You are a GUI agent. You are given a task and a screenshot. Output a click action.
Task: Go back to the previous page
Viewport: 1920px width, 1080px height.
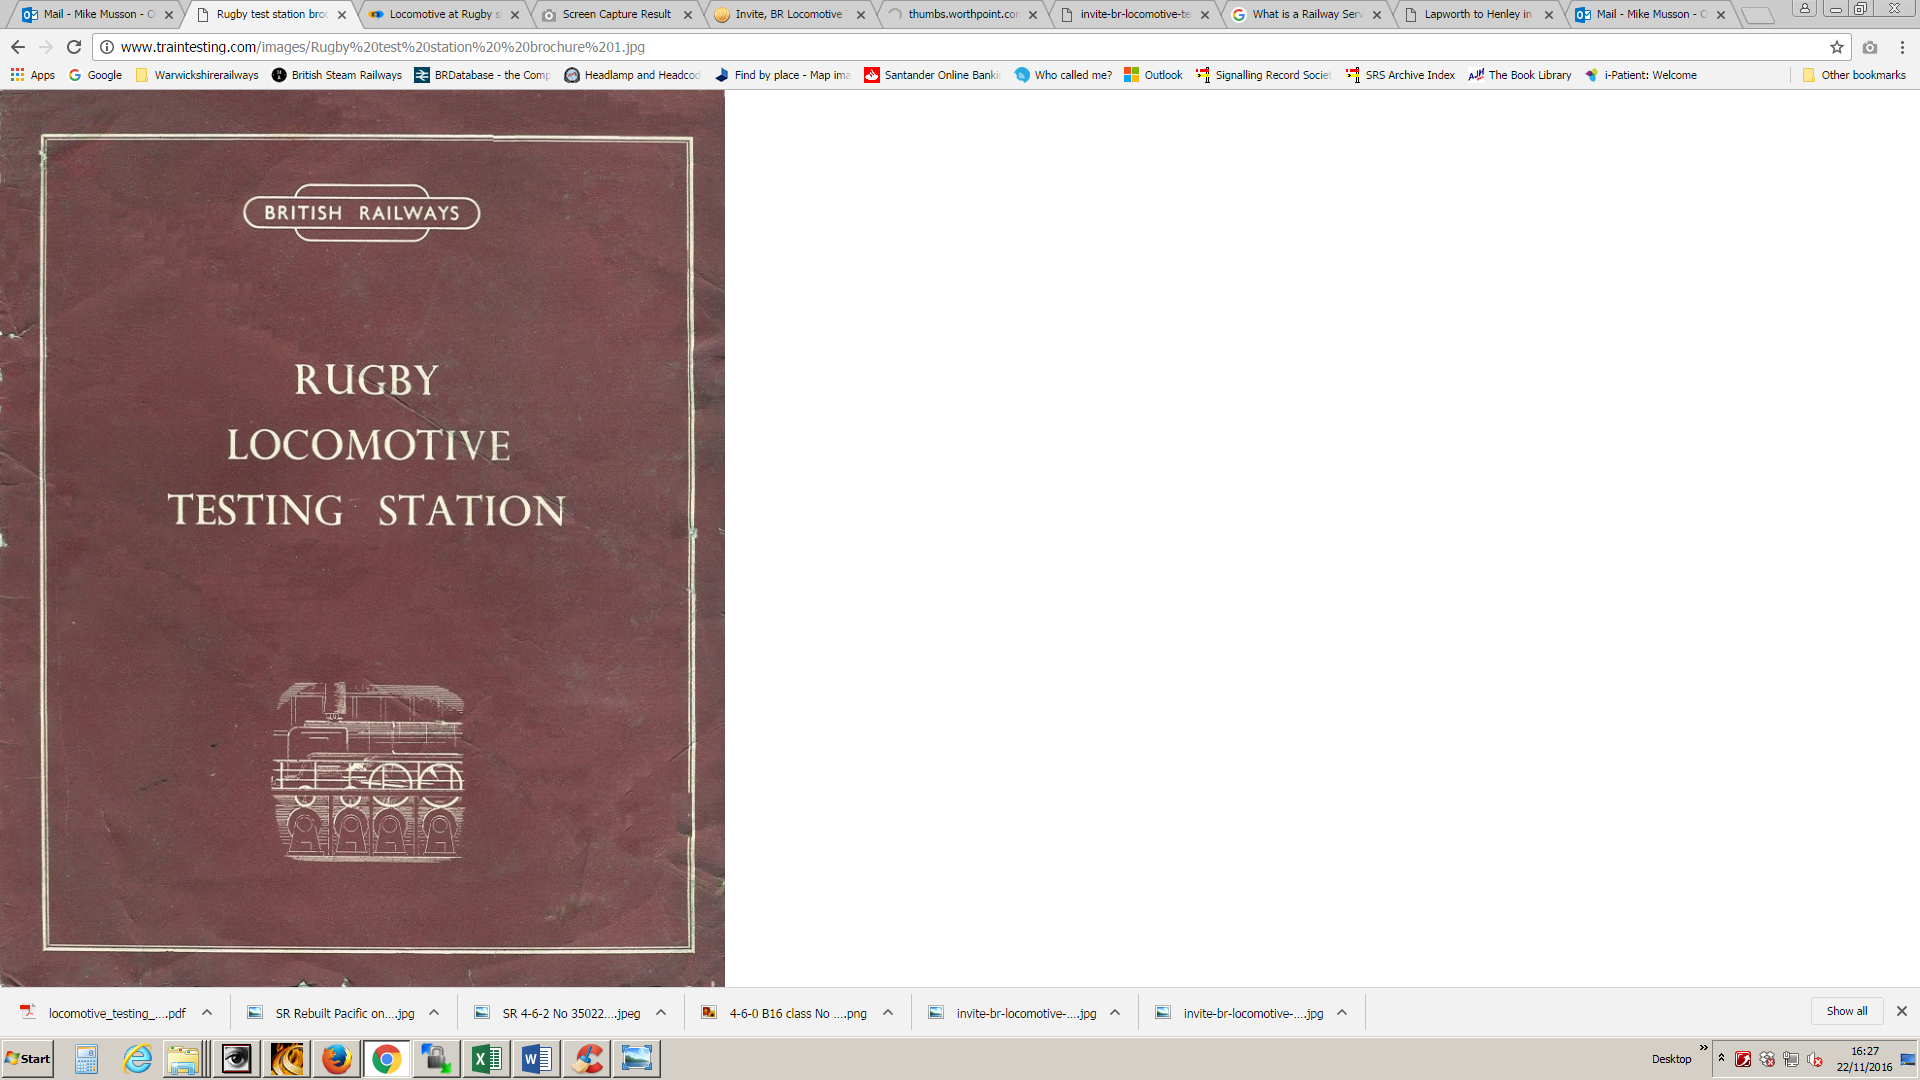click(x=18, y=47)
